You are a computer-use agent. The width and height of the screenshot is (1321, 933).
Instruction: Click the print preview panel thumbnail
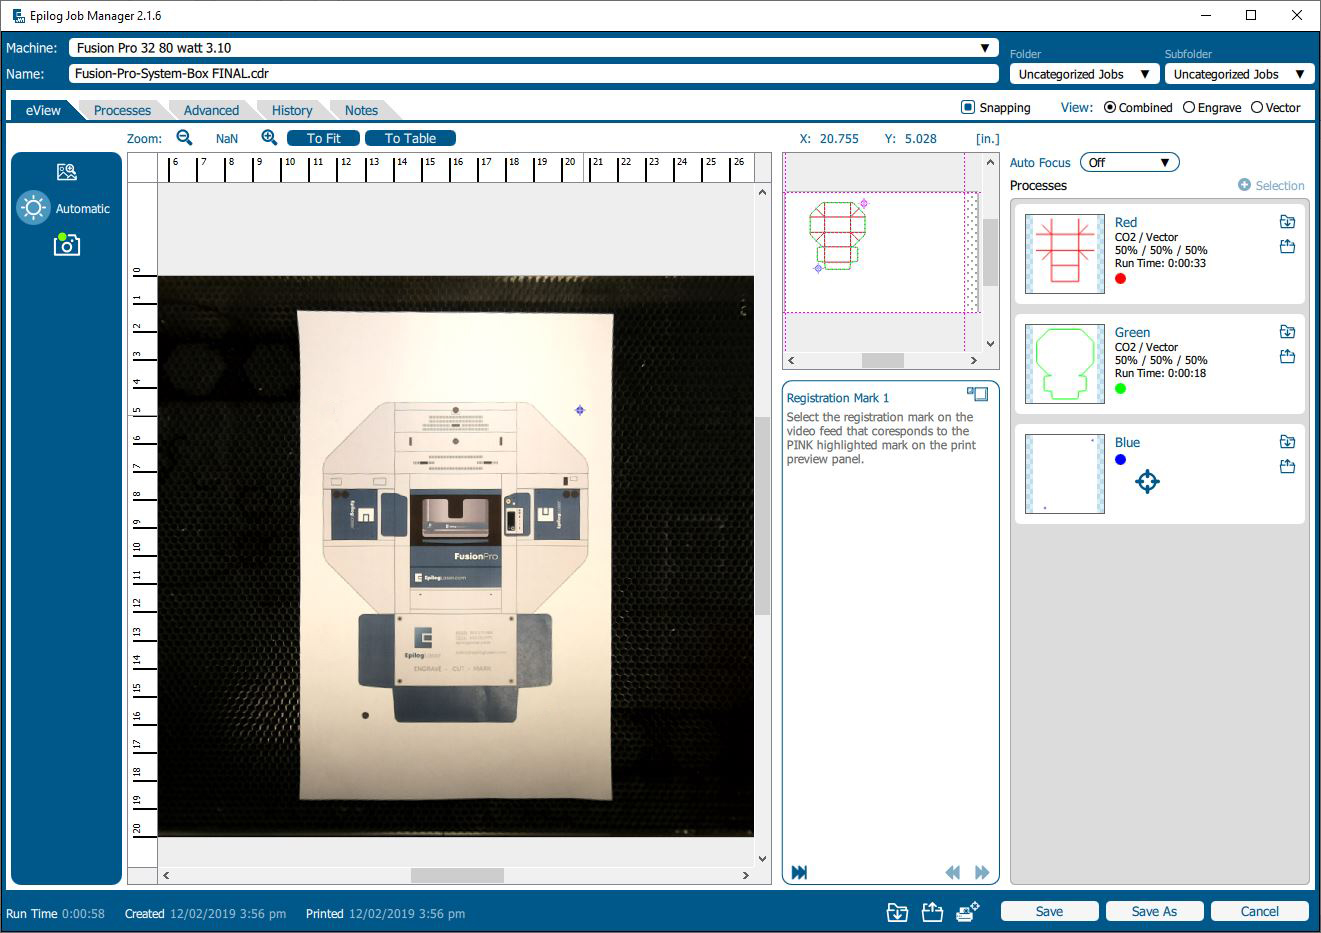click(x=881, y=250)
